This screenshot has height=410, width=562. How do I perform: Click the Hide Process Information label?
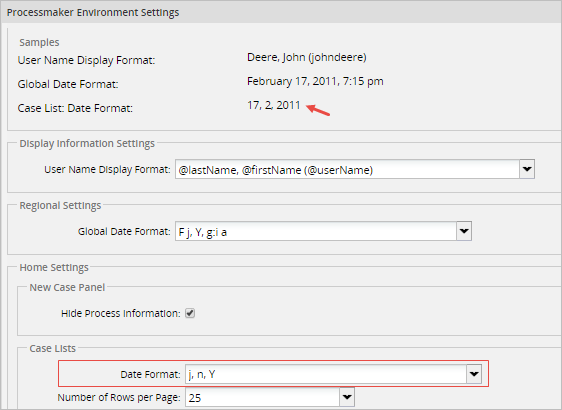pos(121,314)
